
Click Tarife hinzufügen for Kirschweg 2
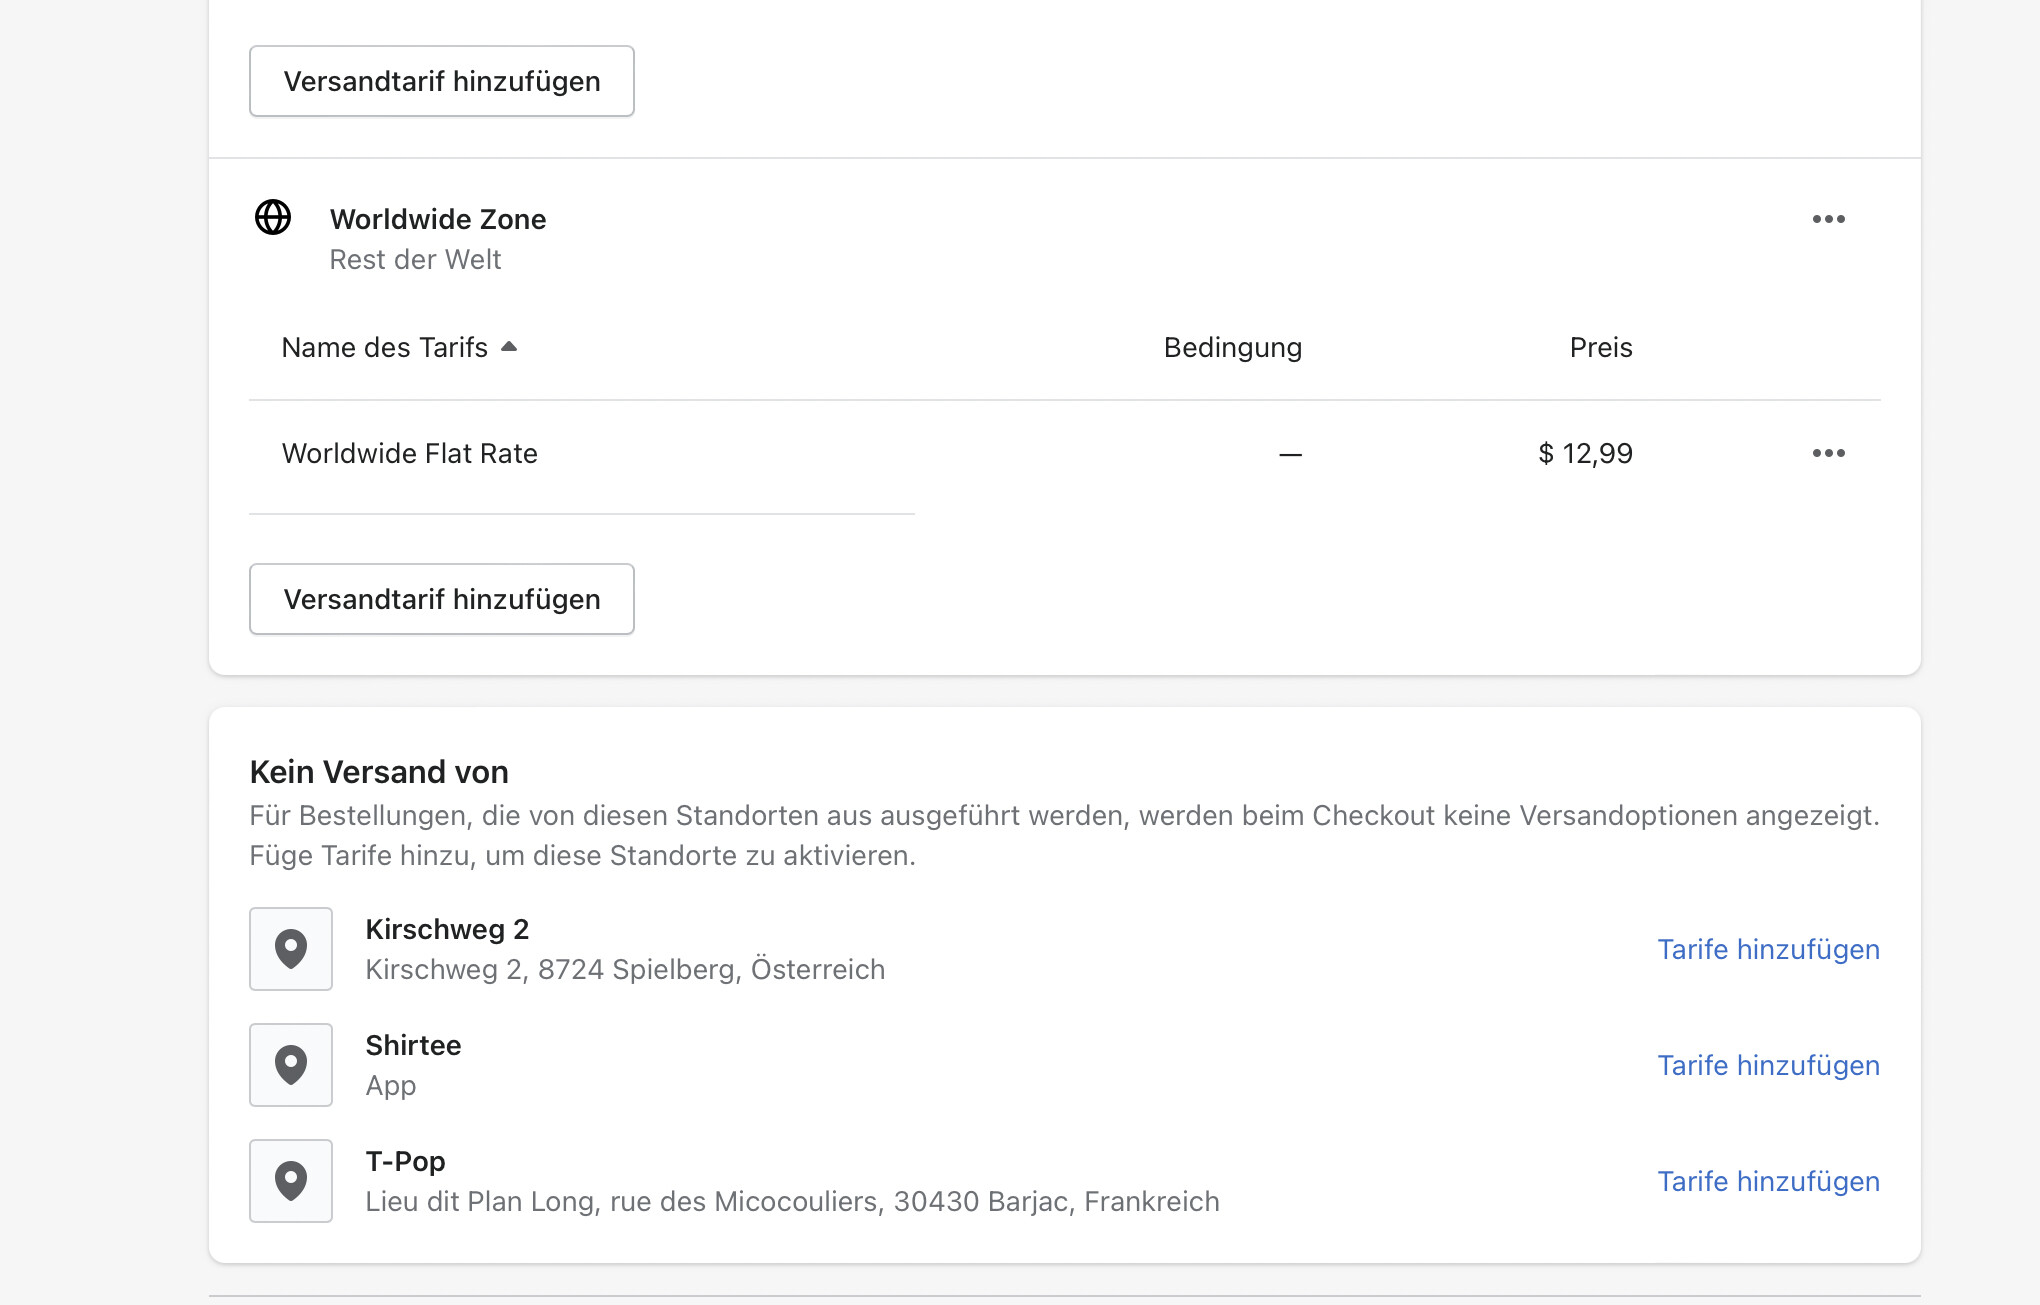[x=1768, y=949]
